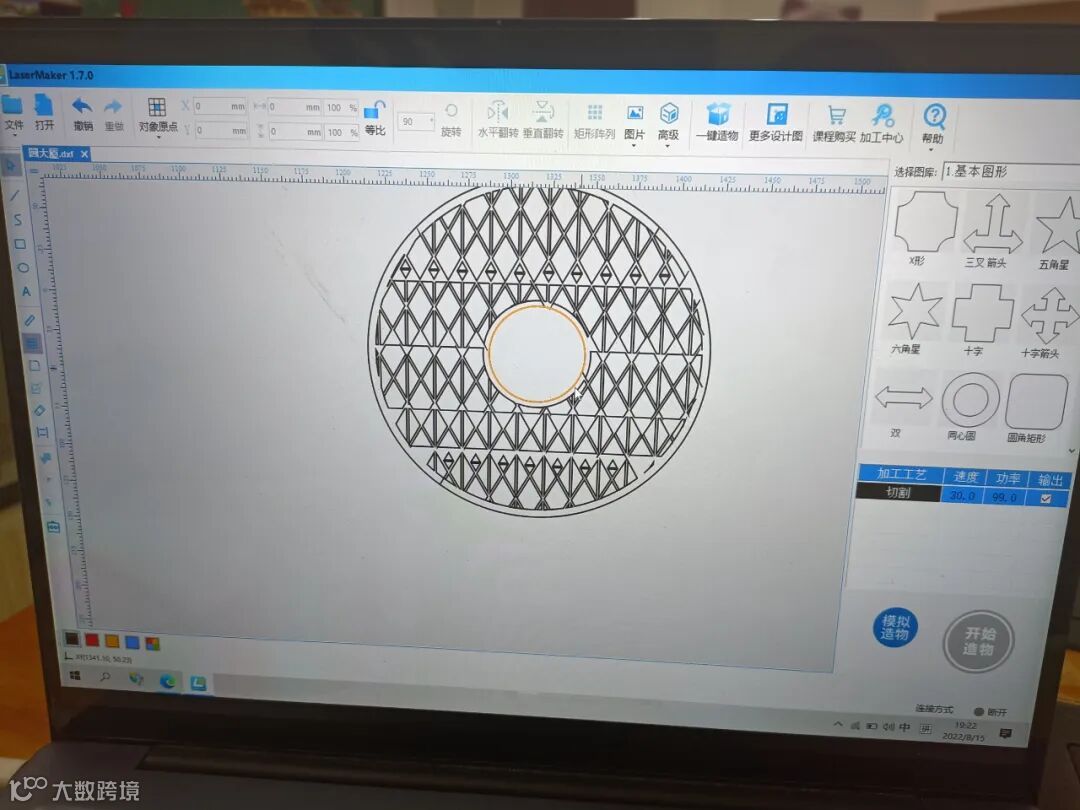Click the Y position input field
The width and height of the screenshot is (1080, 810).
[x=220, y=129]
